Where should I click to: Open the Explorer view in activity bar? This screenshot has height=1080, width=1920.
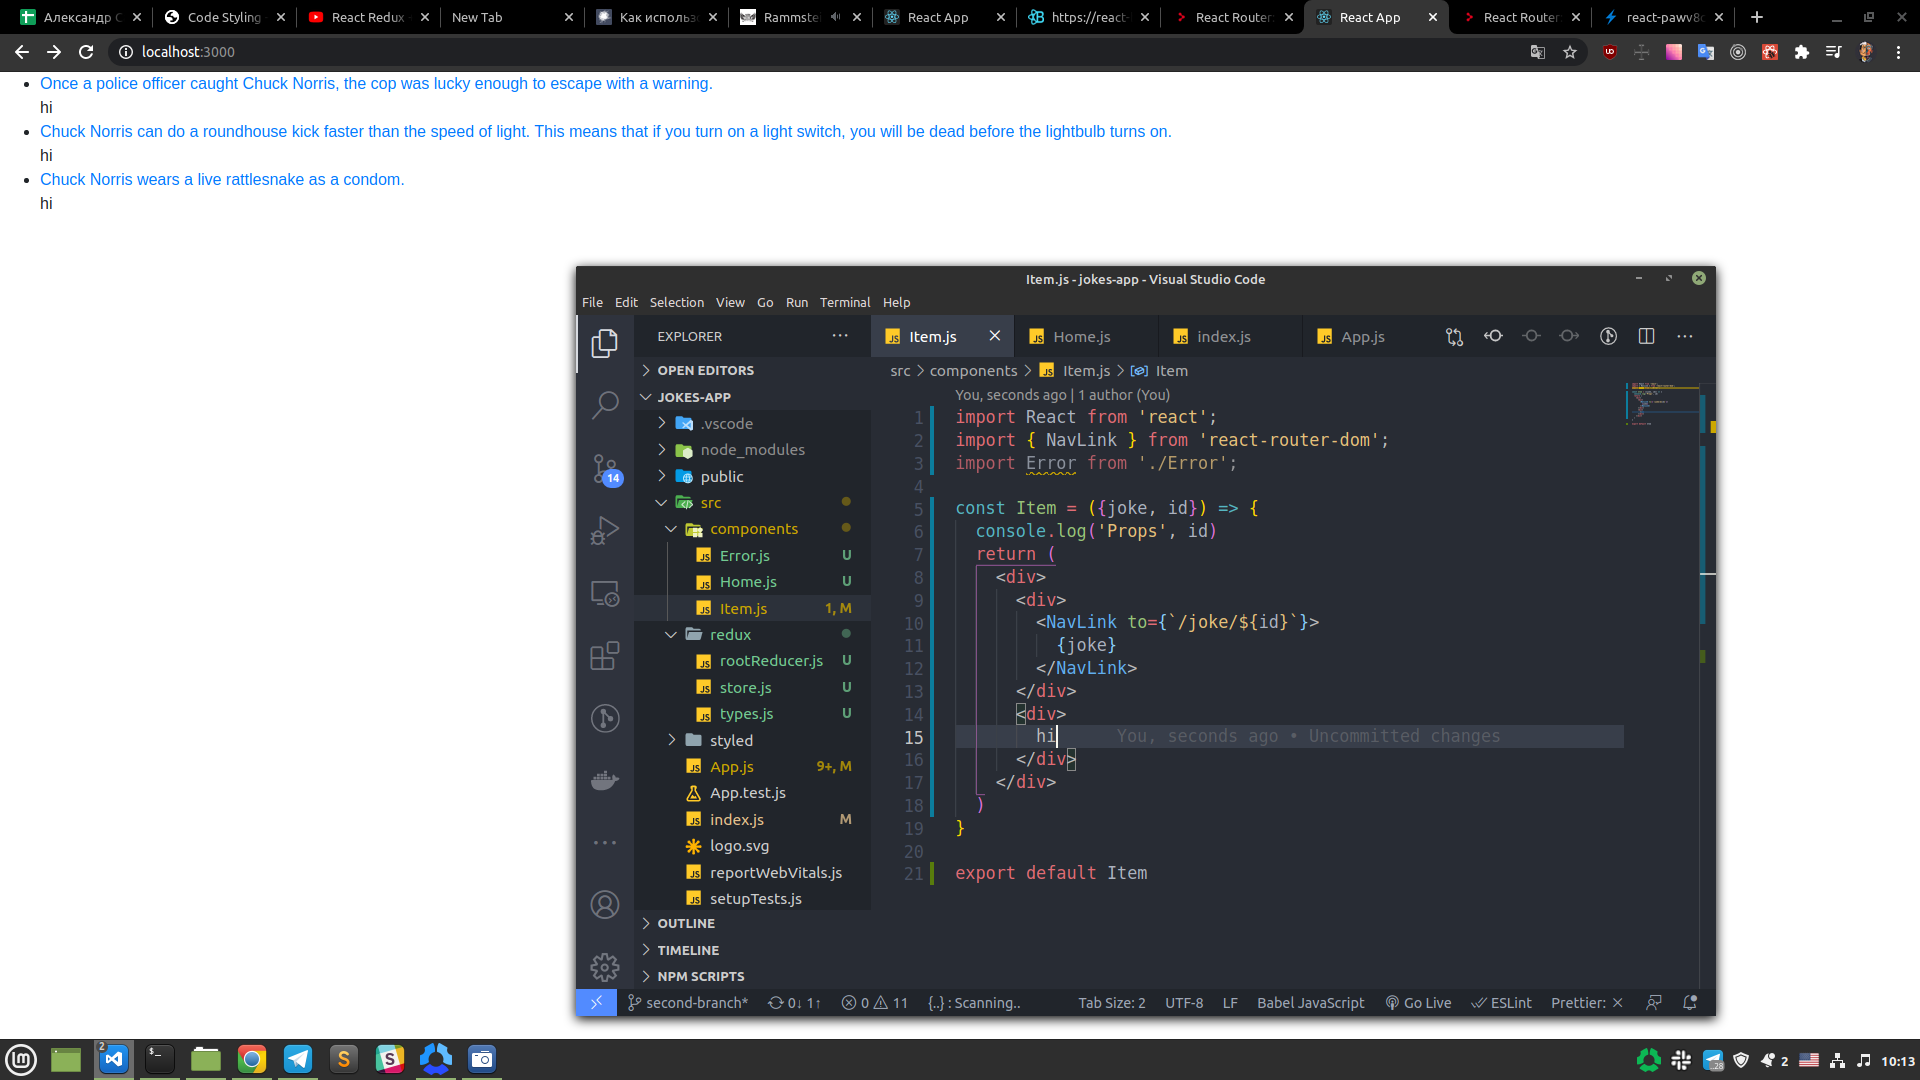click(604, 343)
